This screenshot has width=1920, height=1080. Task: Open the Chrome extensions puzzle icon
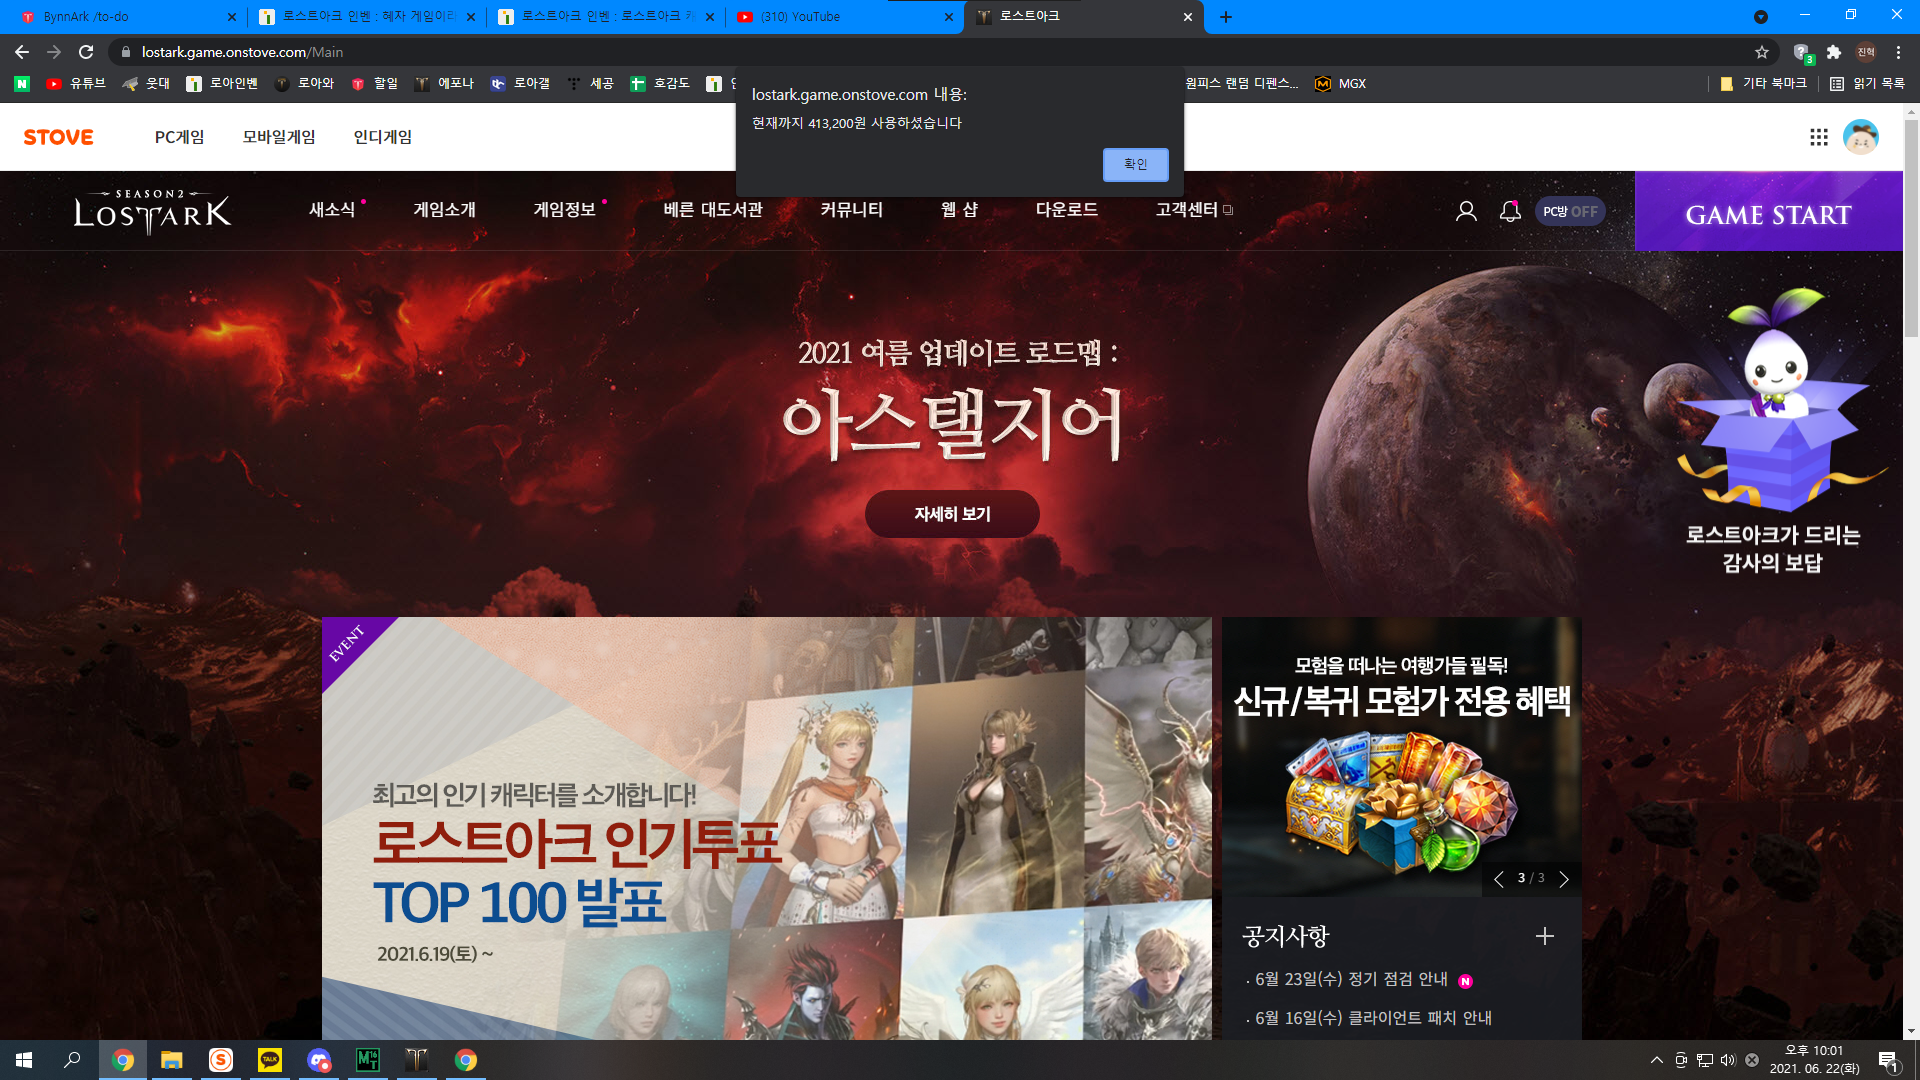tap(1834, 52)
